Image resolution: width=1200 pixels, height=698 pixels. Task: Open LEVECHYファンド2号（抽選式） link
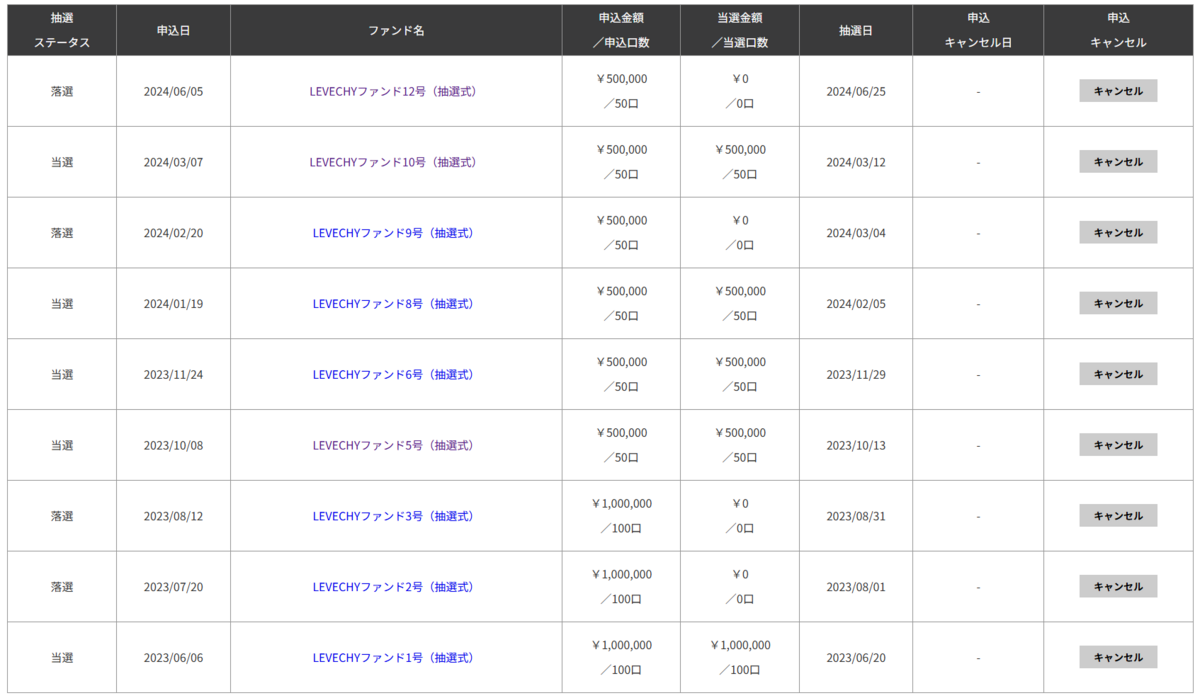392,587
